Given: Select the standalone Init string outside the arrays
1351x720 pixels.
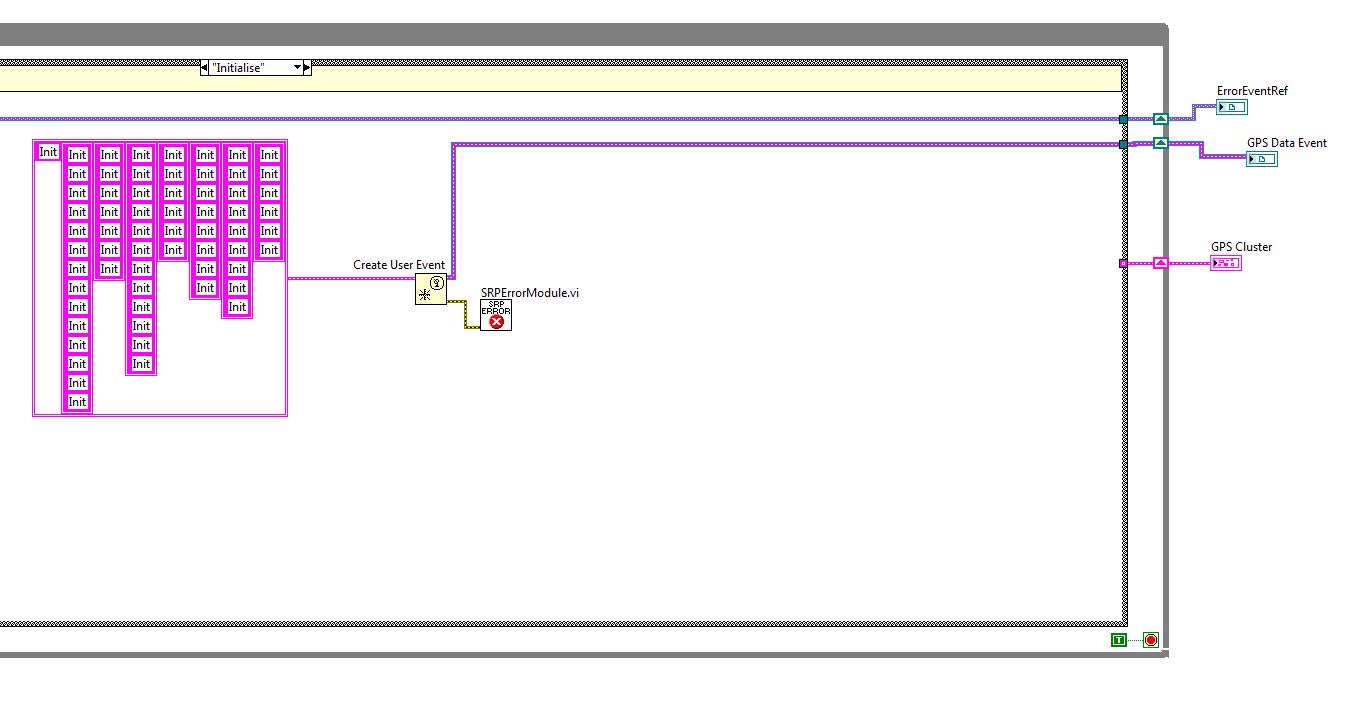Looking at the screenshot, I should coord(48,152).
